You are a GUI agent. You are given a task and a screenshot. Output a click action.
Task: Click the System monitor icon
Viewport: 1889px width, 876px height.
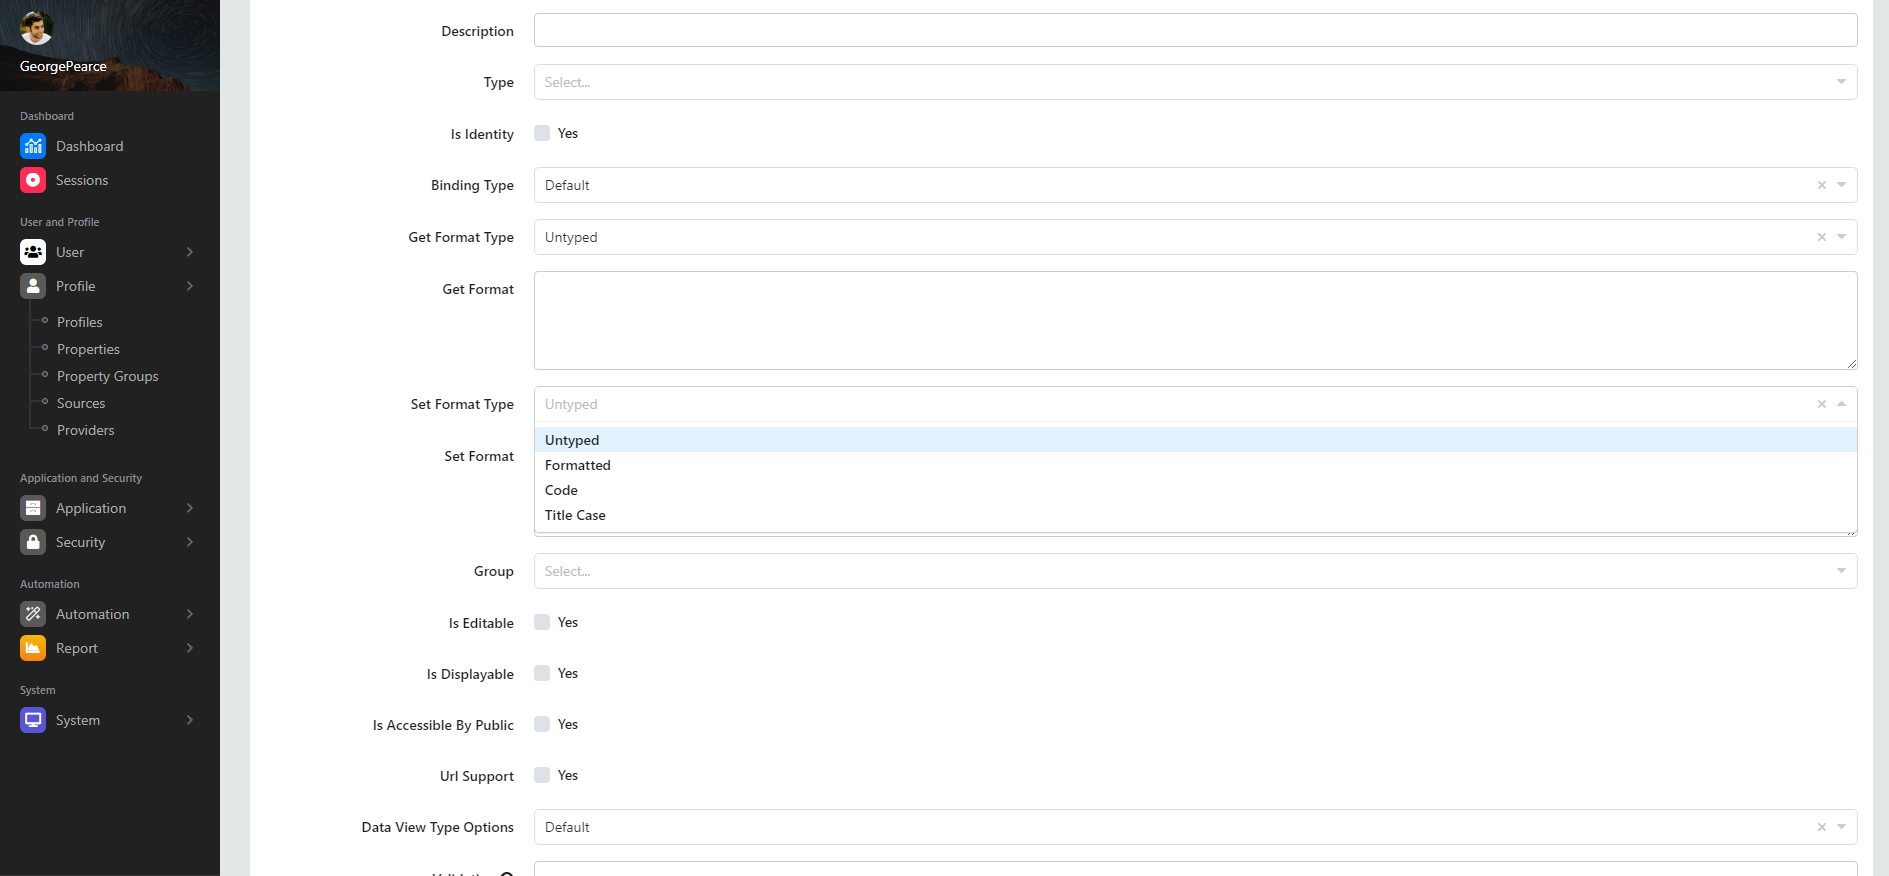tap(33, 720)
